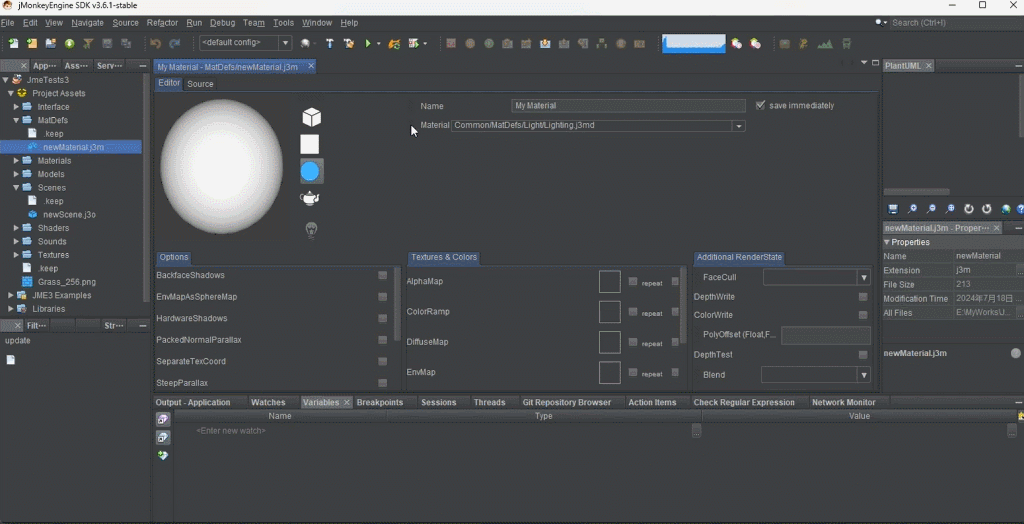The width and height of the screenshot is (1024, 524).
Task: Open the Refactor menu
Action: 162,22
